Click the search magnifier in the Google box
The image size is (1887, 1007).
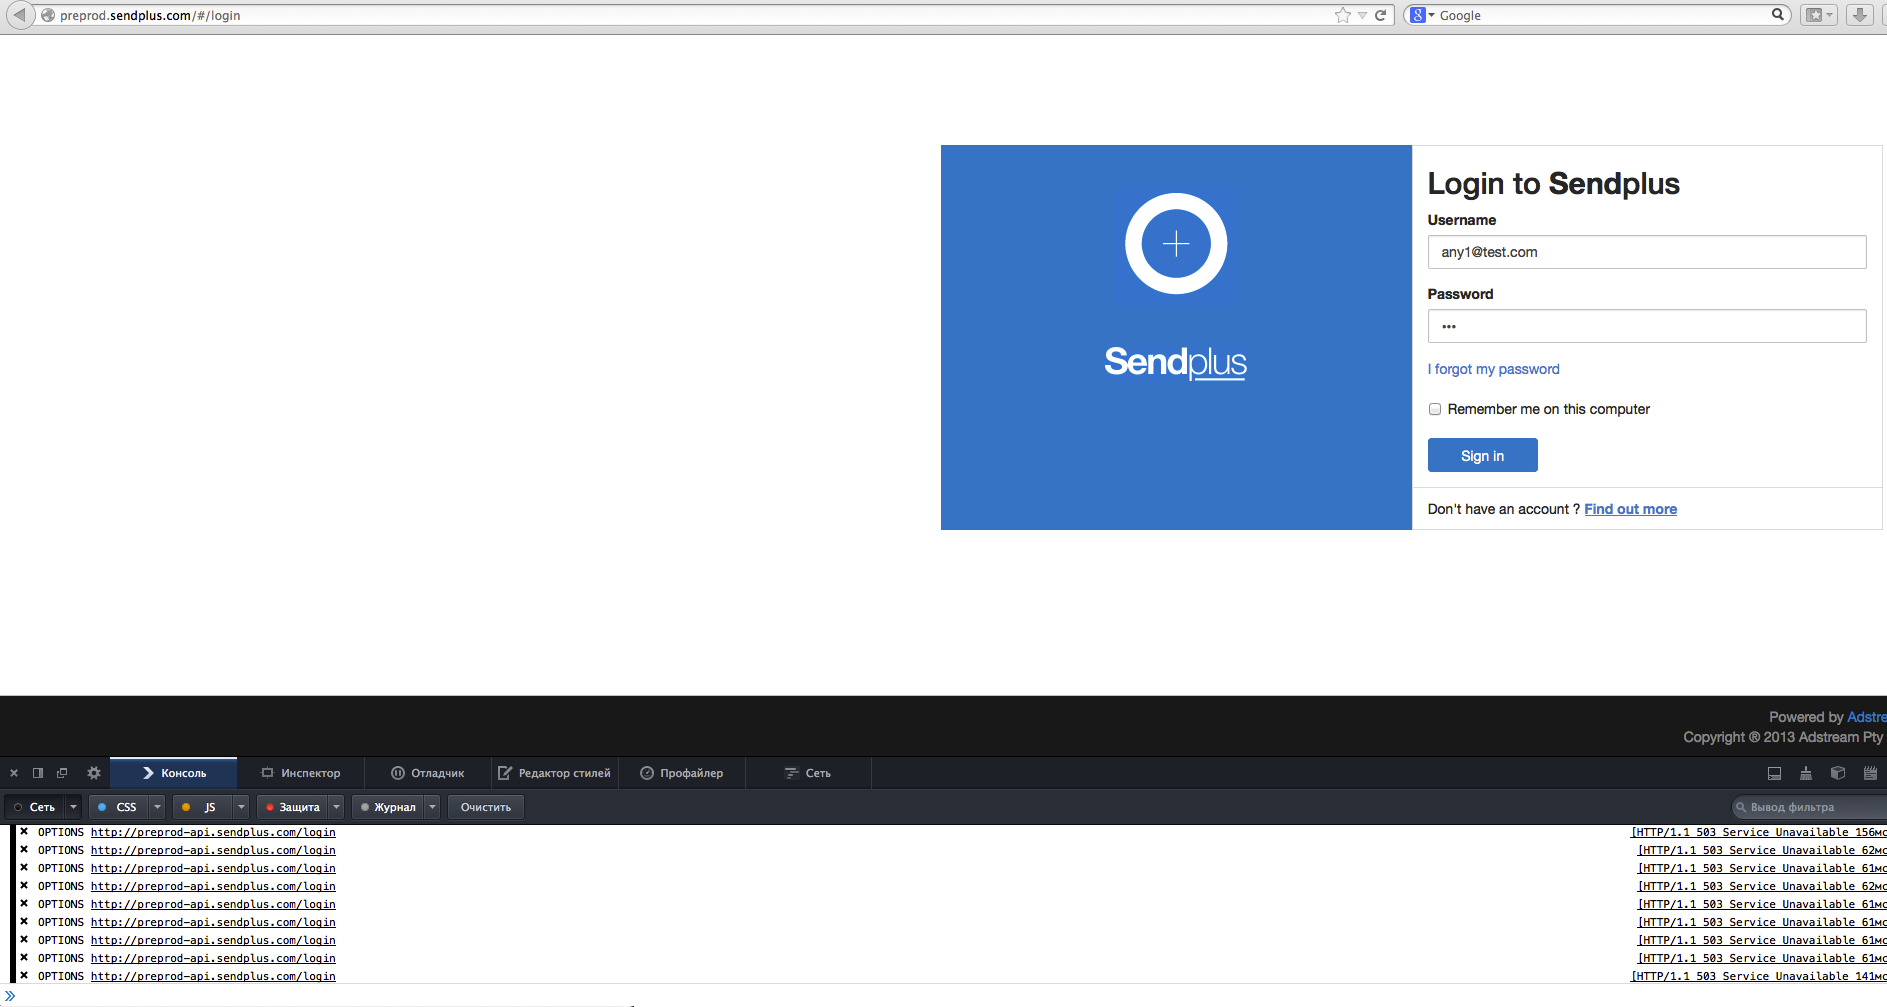1777,15
